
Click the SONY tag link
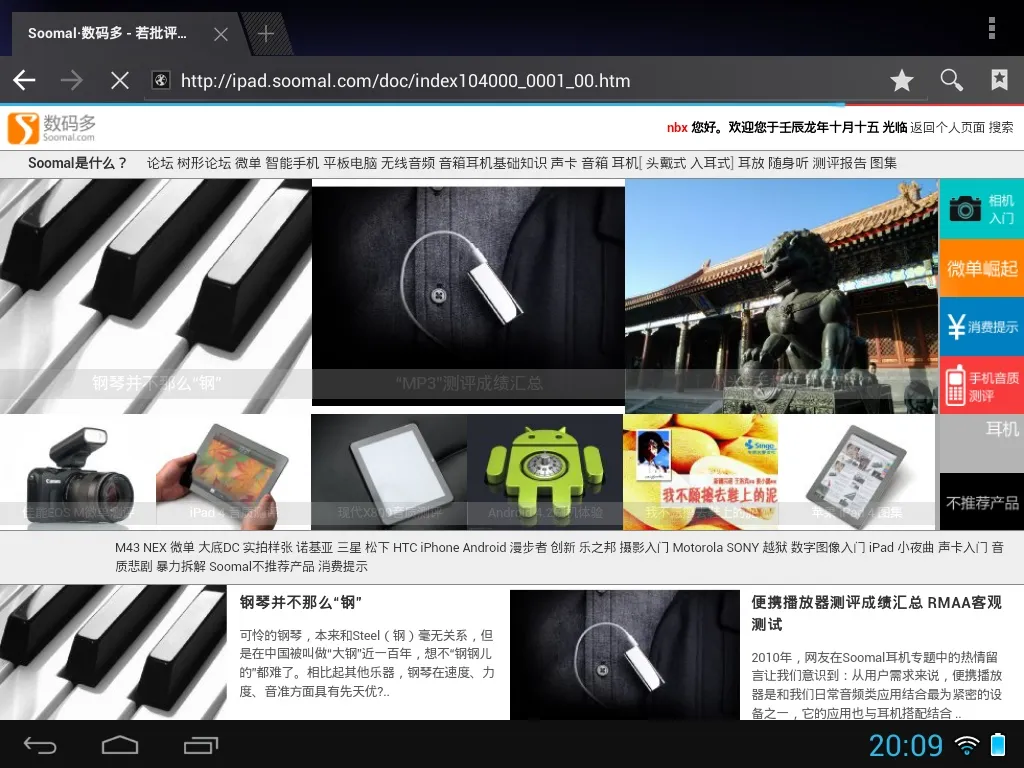coord(743,547)
